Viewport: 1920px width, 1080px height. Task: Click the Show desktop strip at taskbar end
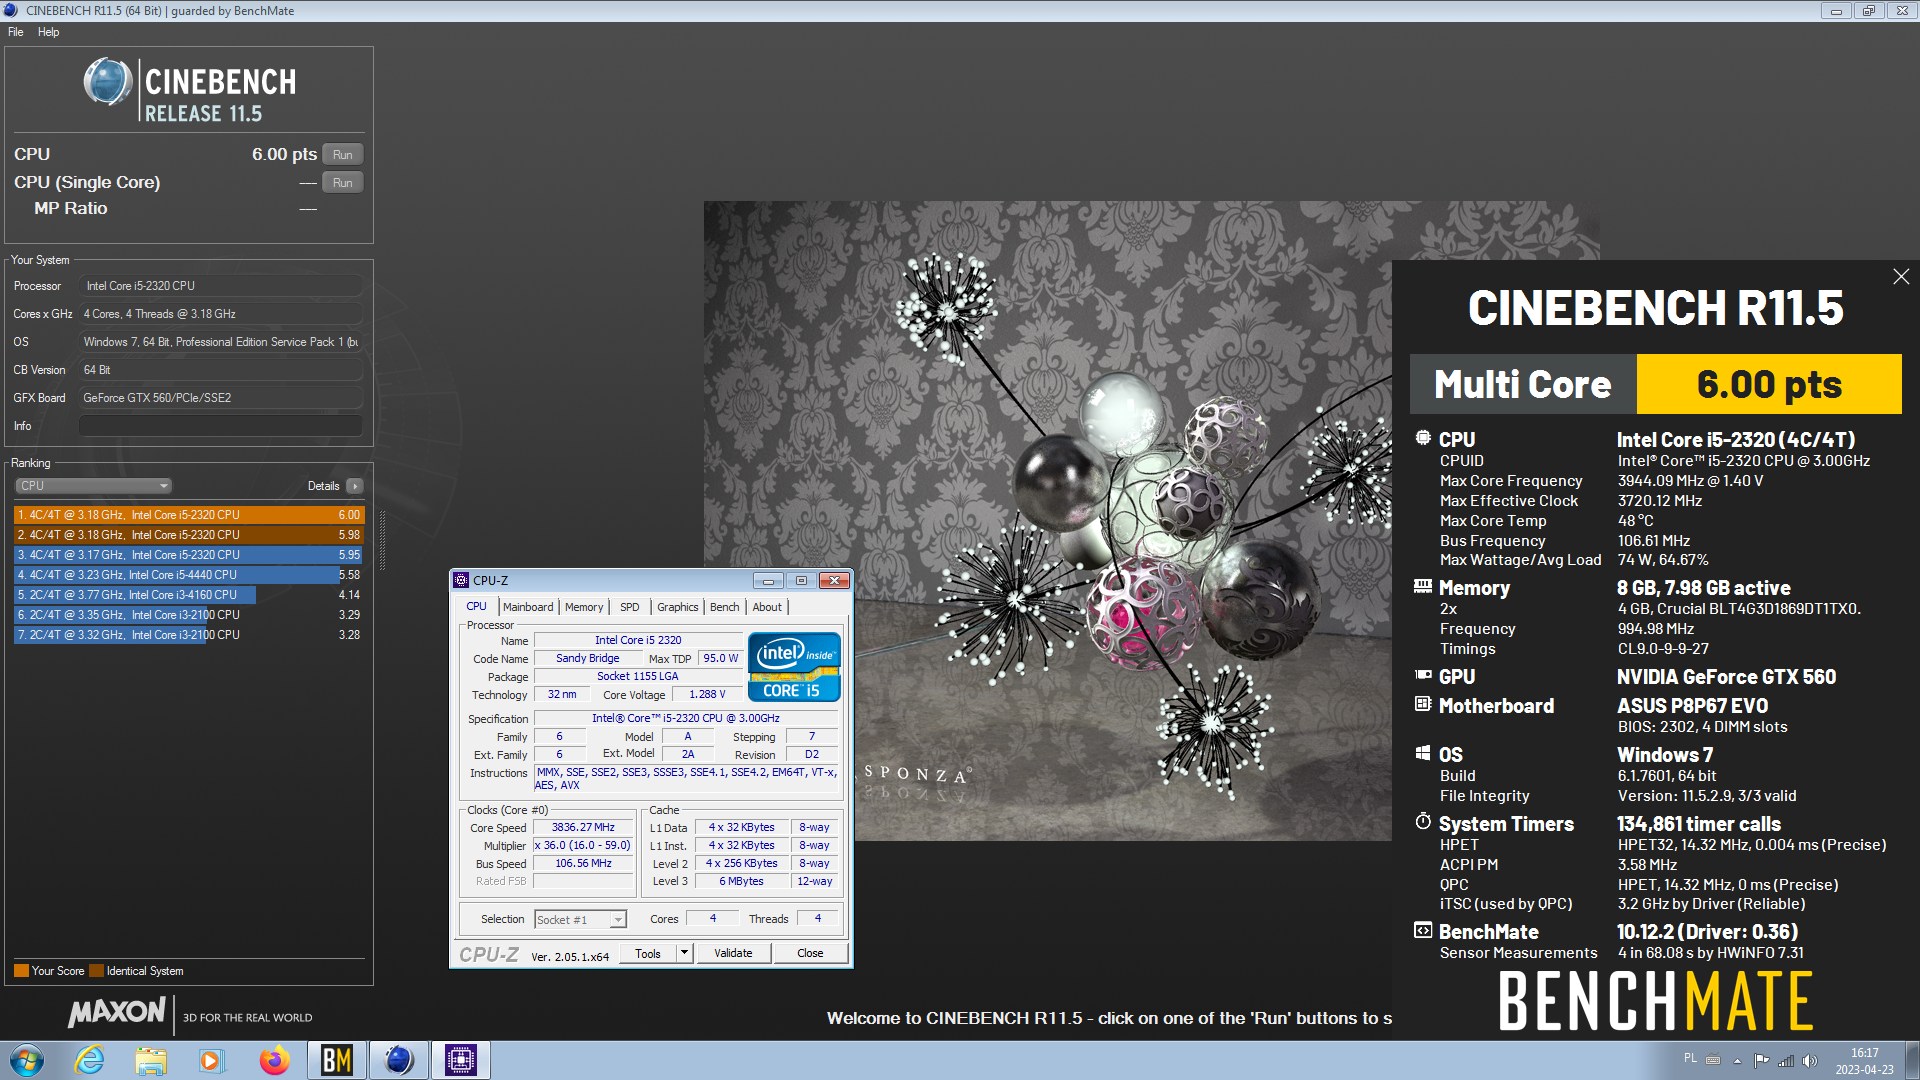pos(1912,1060)
